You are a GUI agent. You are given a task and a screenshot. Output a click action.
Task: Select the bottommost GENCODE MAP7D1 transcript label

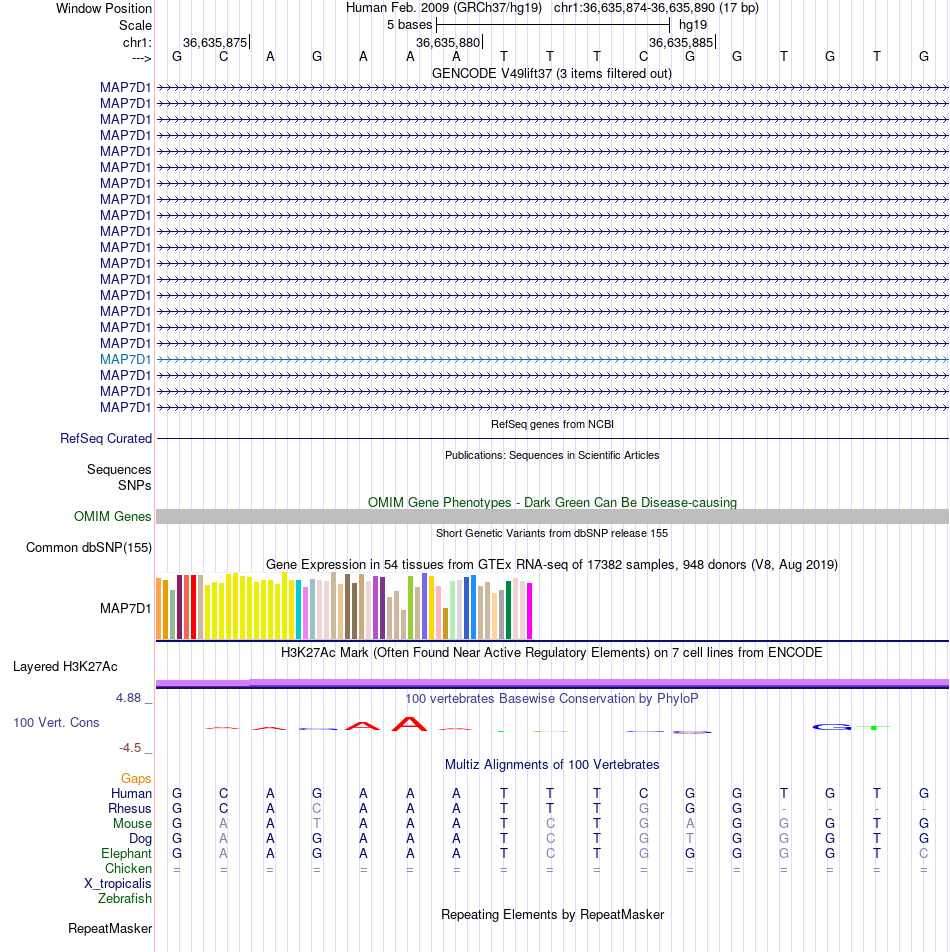pyautogui.click(x=126, y=407)
